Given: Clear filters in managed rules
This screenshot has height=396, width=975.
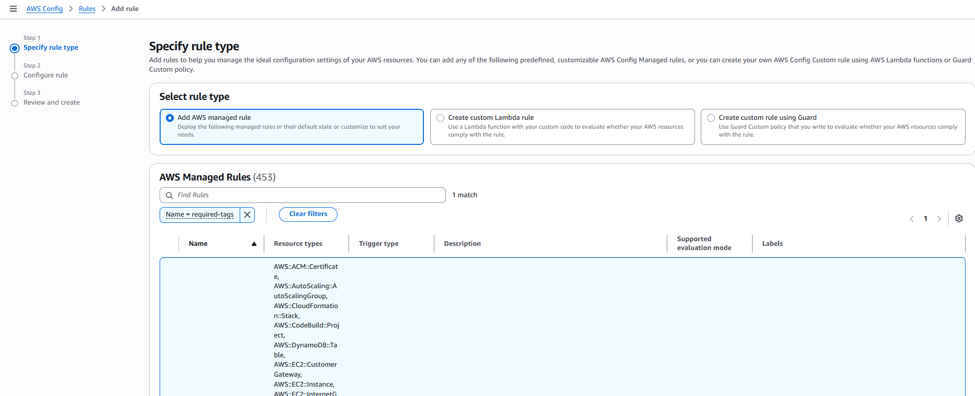Looking at the screenshot, I should 308,214.
